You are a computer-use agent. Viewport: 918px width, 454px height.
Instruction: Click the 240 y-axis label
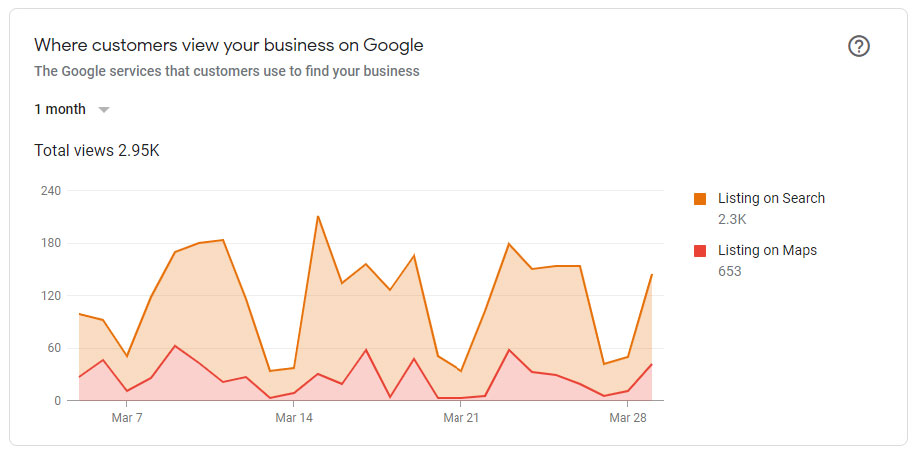point(50,191)
